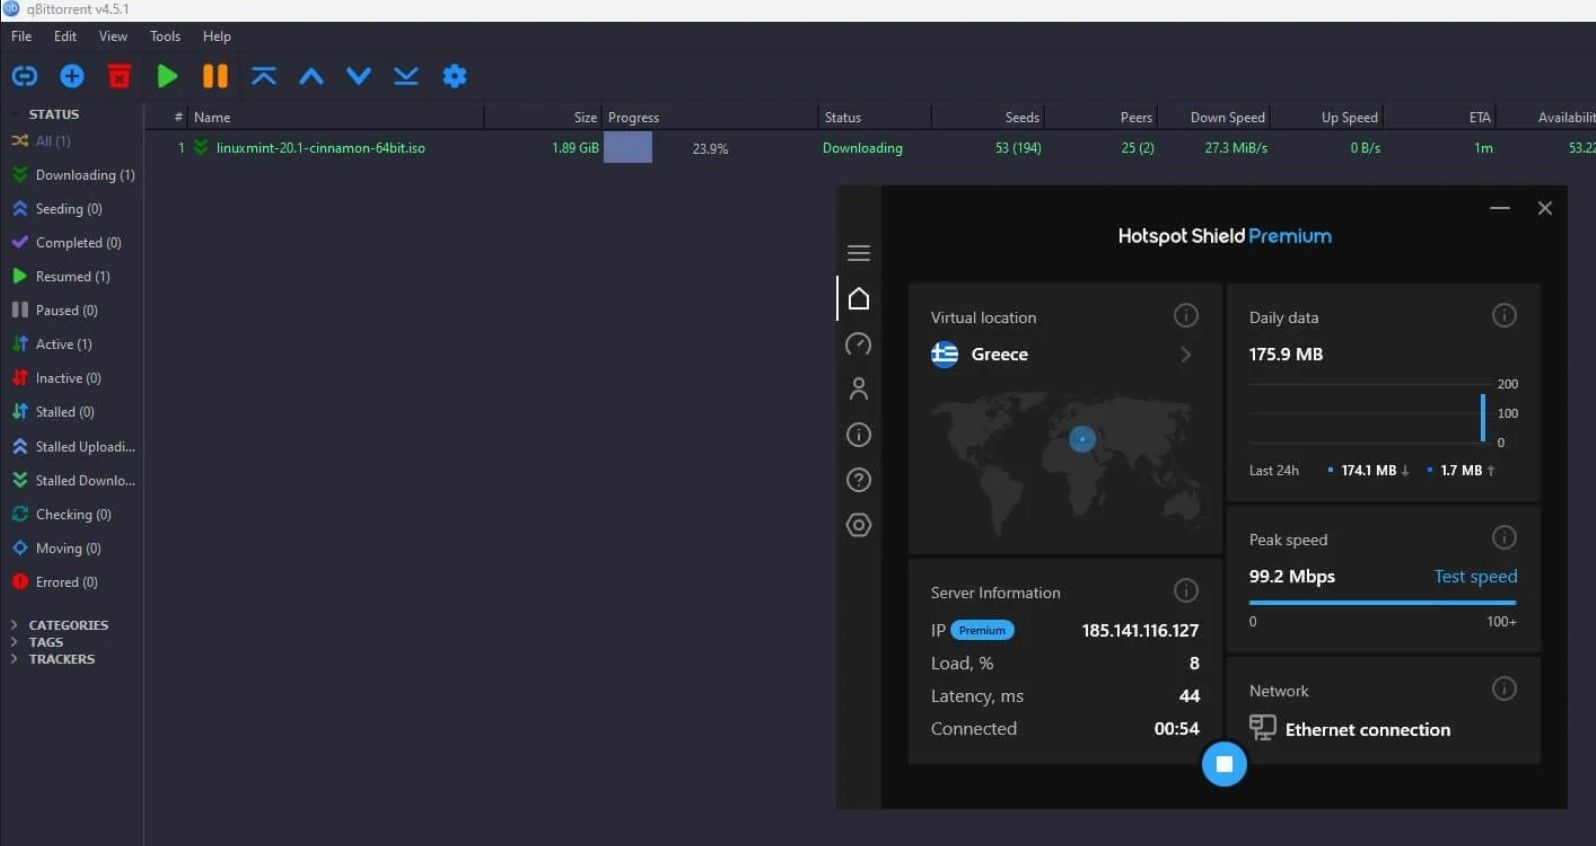Screen dimensions: 1596x846
Task: Open the help question mark icon
Action: click(x=859, y=480)
